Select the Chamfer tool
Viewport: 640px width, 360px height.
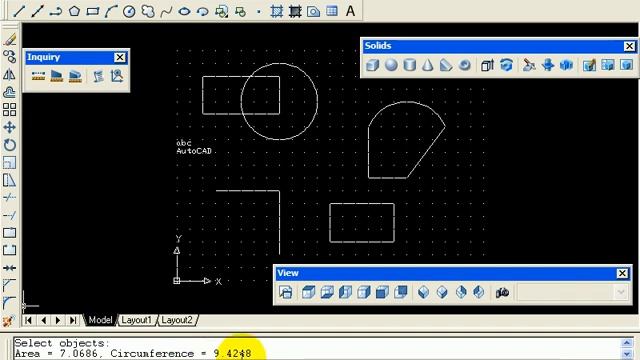click(9, 285)
